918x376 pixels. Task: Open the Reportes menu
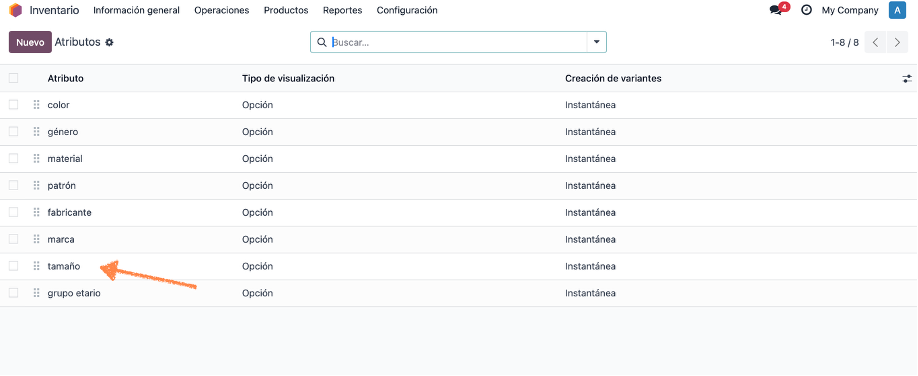[x=342, y=10]
